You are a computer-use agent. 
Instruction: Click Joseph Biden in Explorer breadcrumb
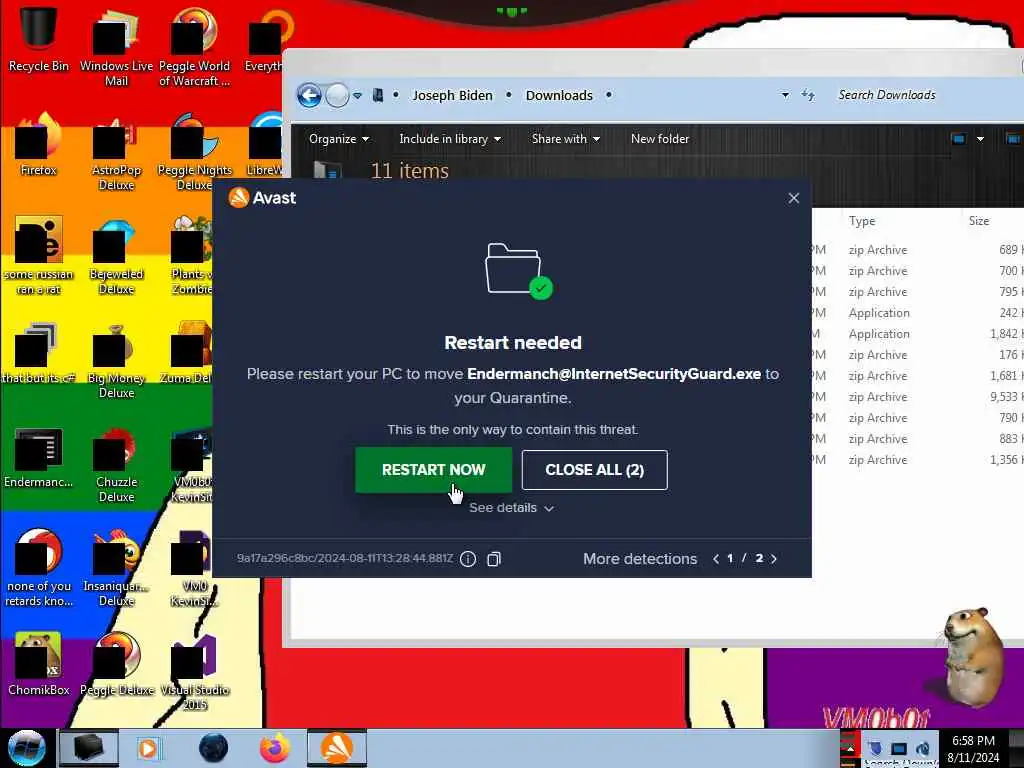click(452, 95)
